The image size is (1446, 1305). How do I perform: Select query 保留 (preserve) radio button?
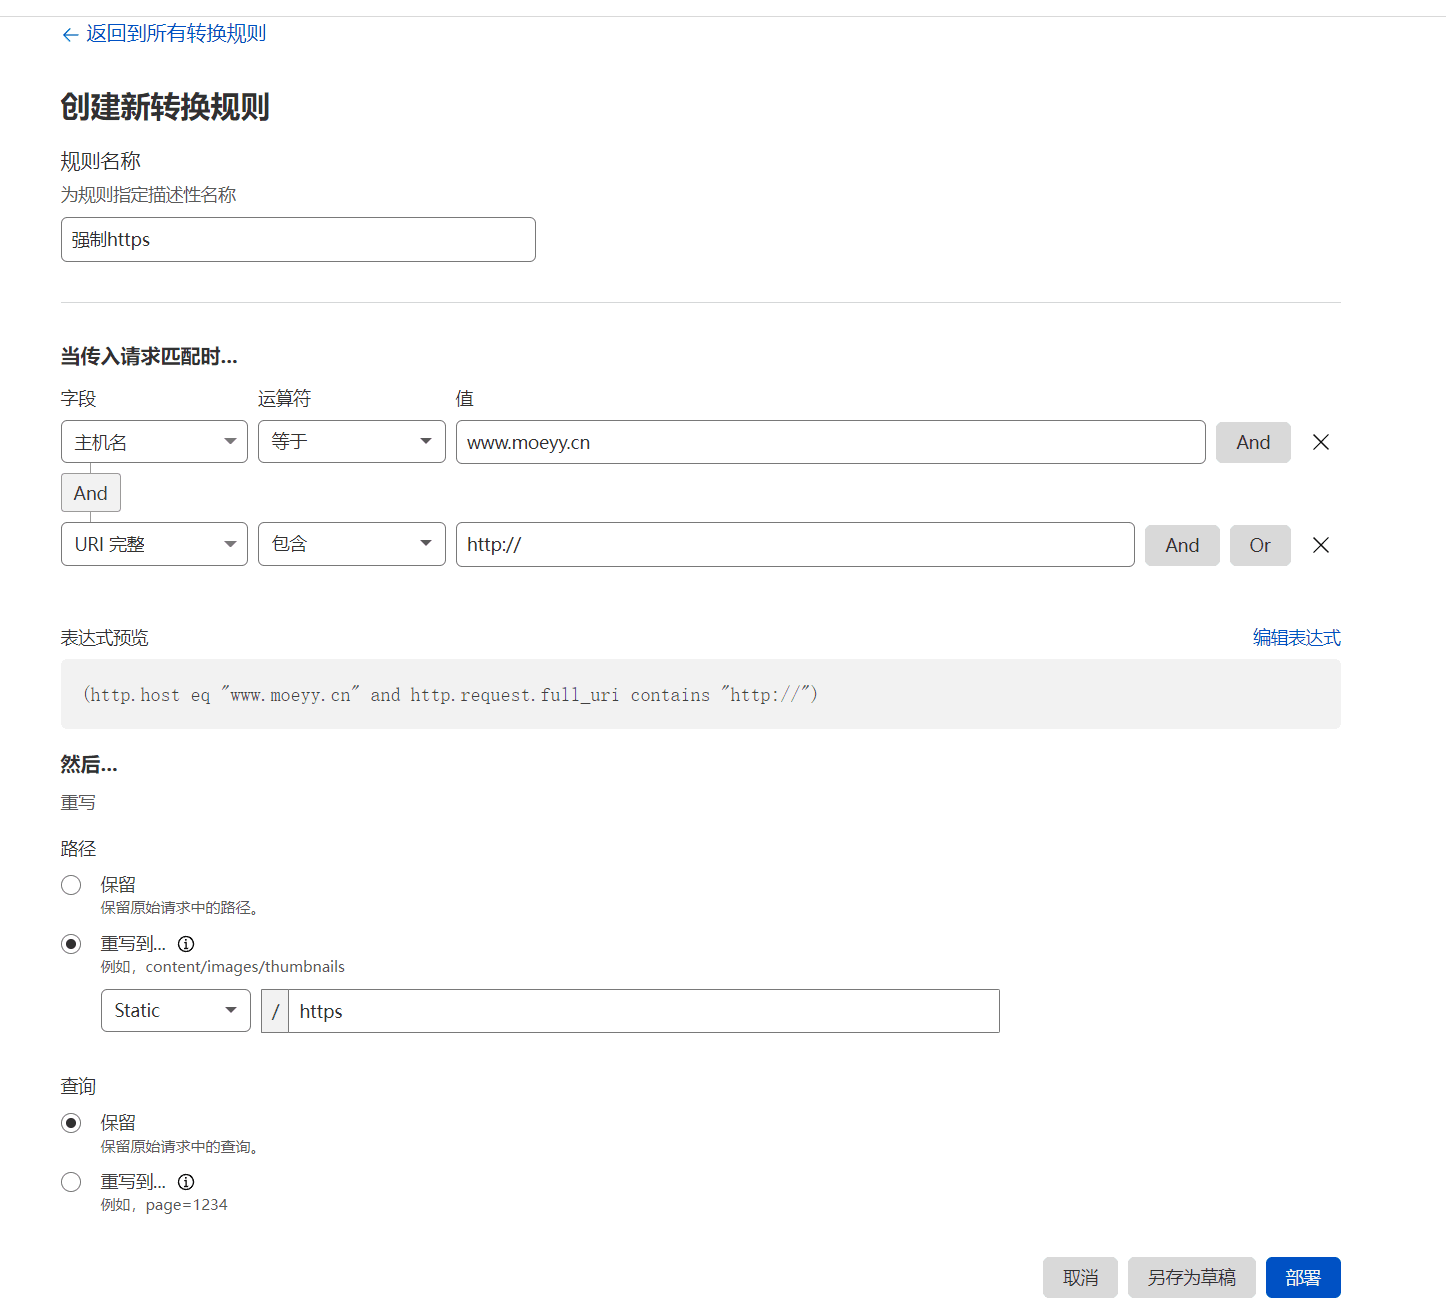point(71,1123)
